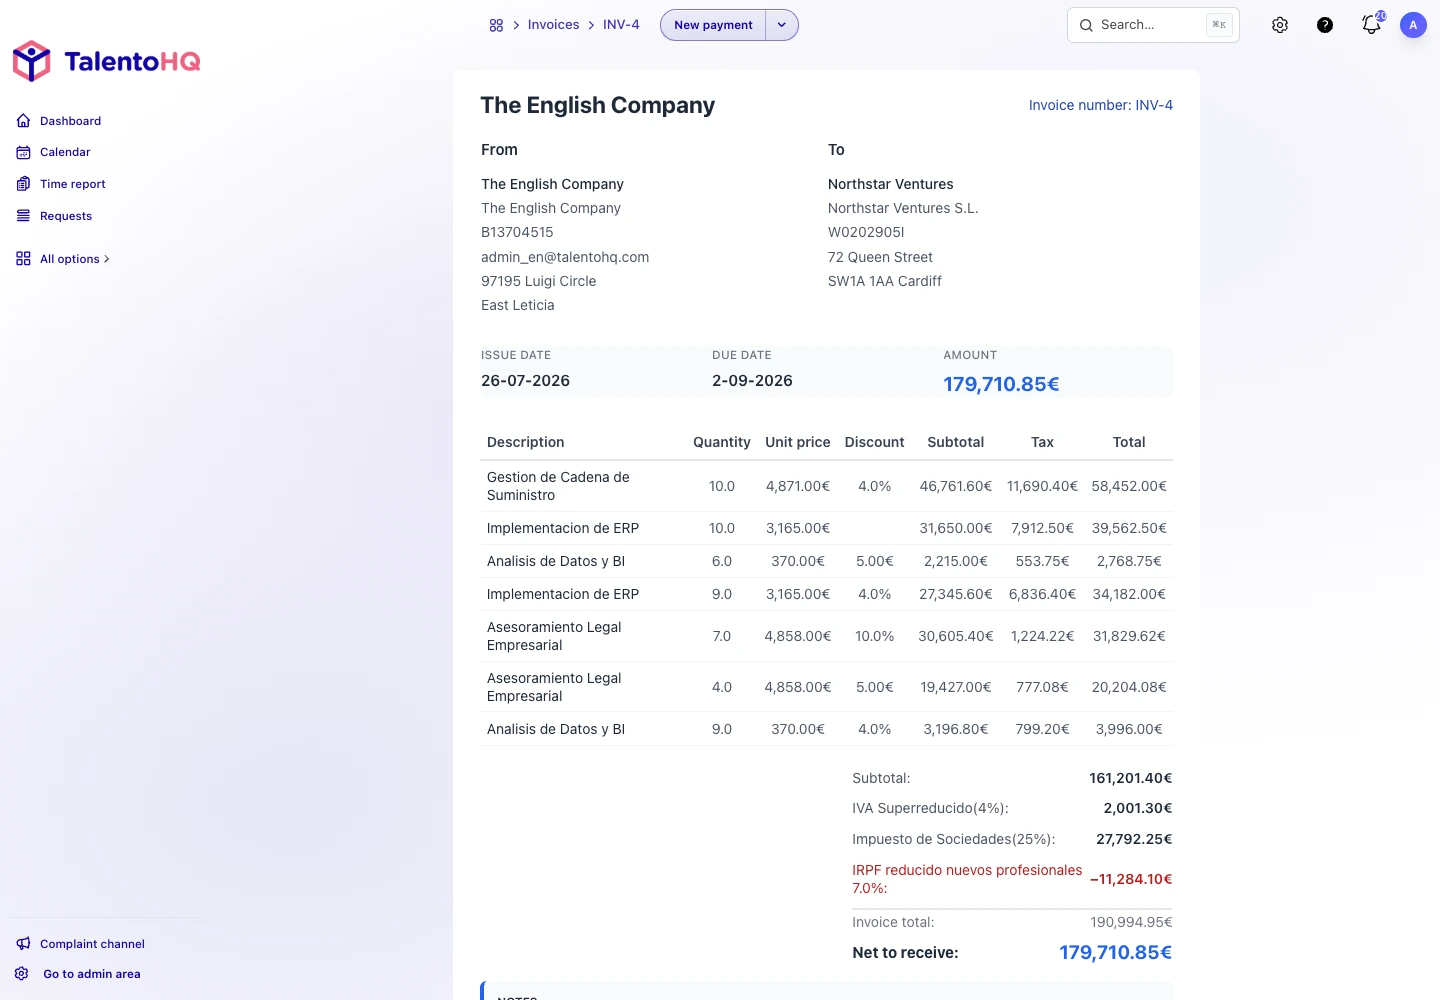Click Impuesto de Sociedades value 27,792.25€

[1134, 839]
